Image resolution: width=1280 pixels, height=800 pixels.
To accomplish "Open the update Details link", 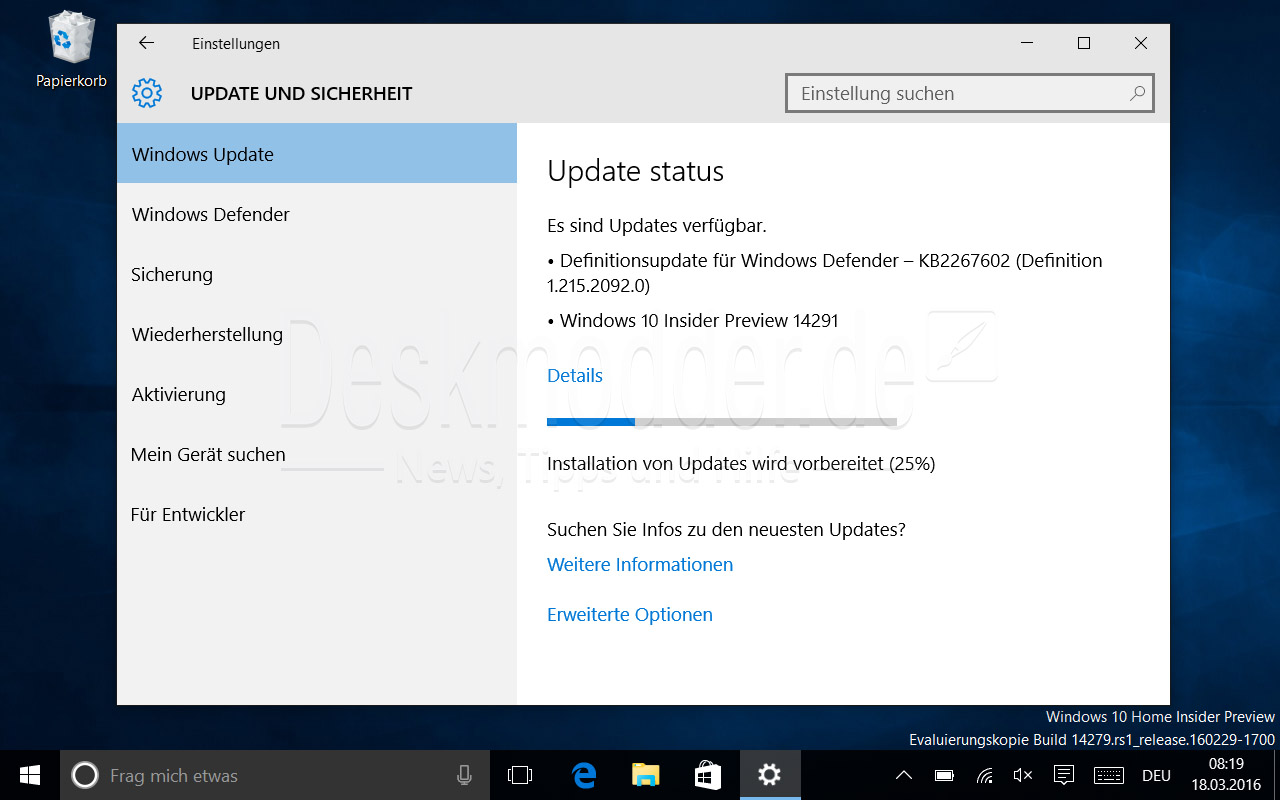I will (575, 375).
